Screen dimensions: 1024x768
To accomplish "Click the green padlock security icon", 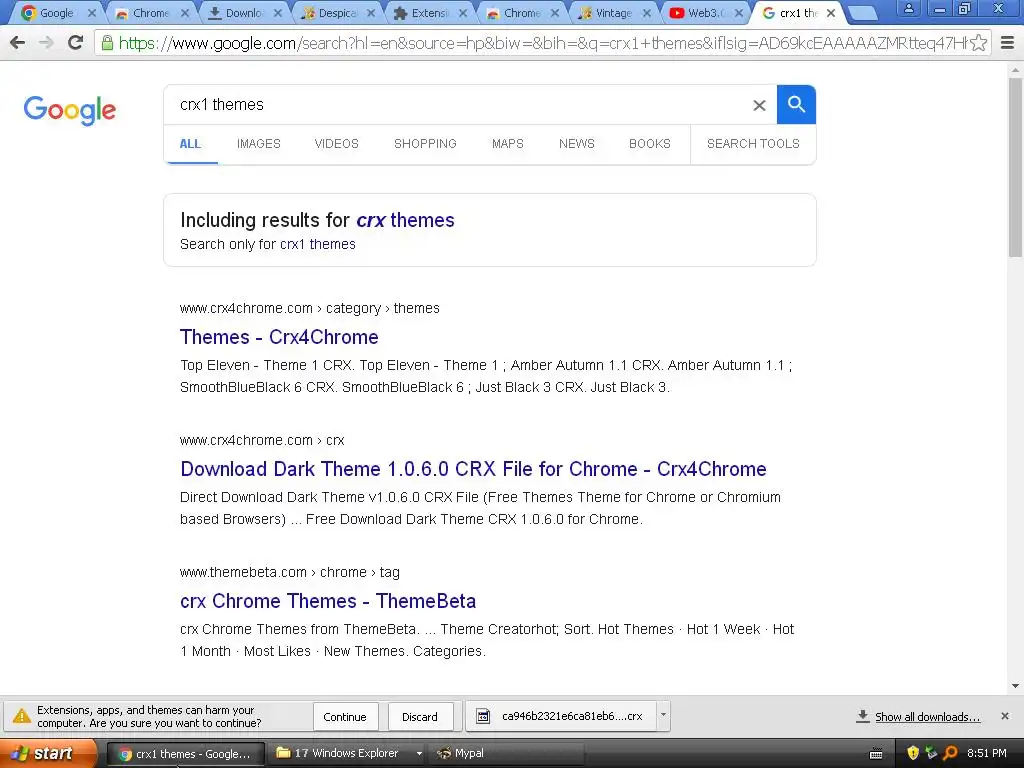I will coord(107,43).
